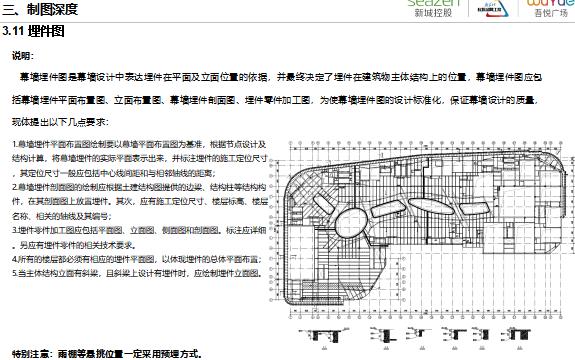Select the heading 三、制图深度
This screenshot has height=360, width=575.
[40, 9]
